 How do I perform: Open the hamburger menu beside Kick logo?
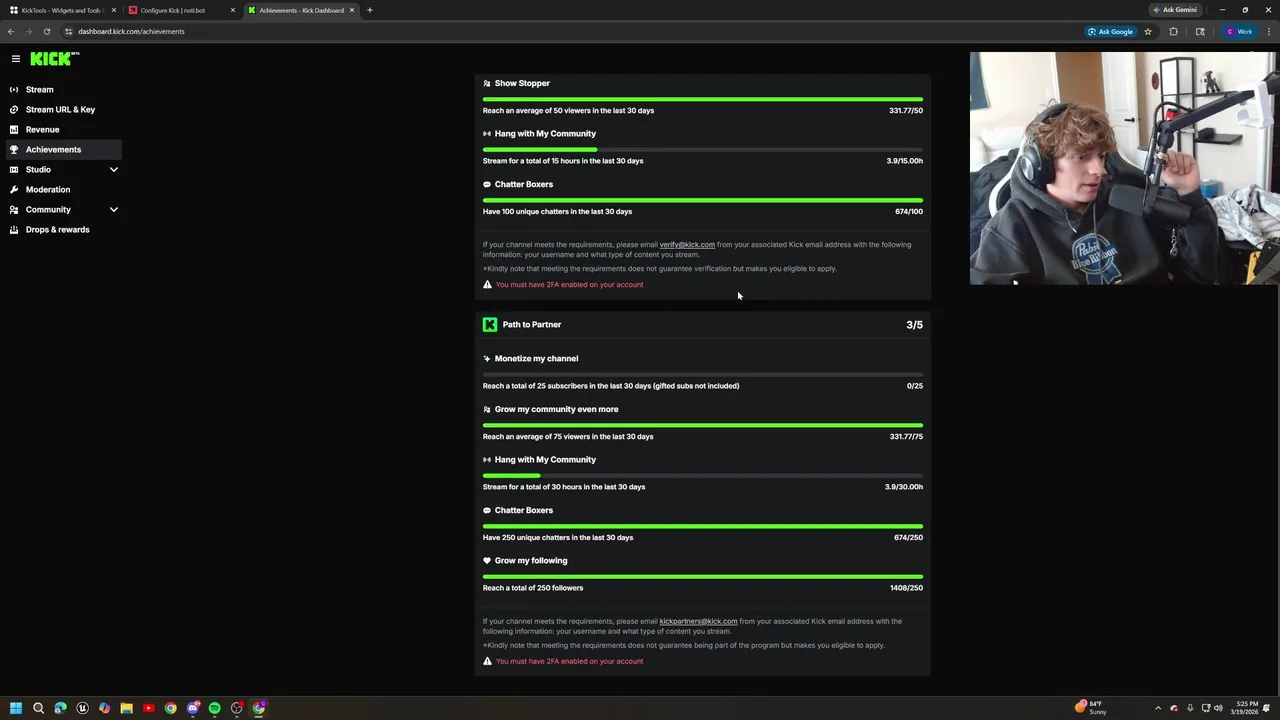[x=15, y=59]
